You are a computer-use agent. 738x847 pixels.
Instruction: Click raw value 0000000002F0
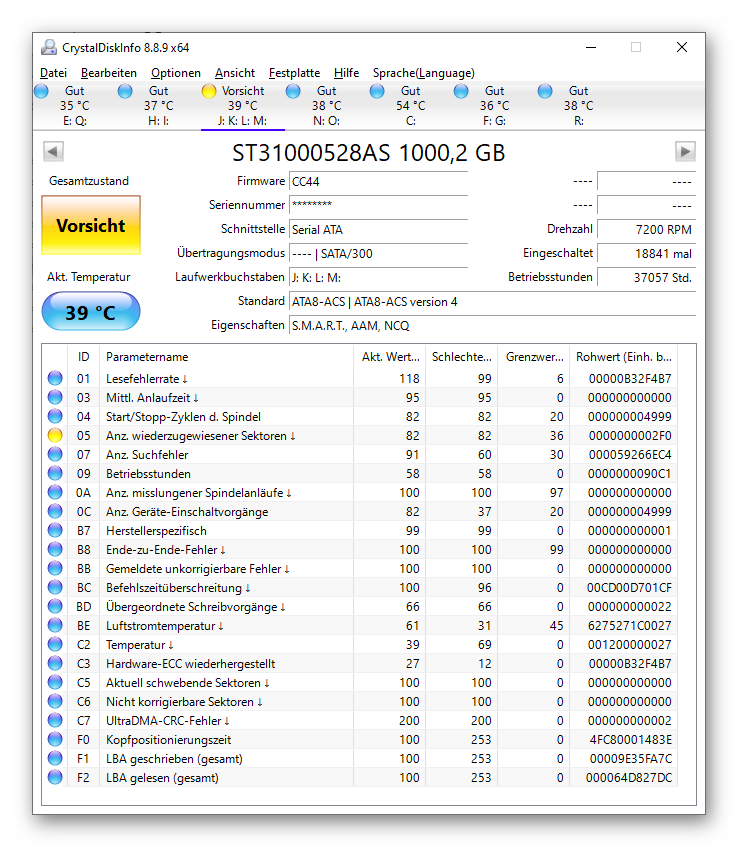[630, 436]
